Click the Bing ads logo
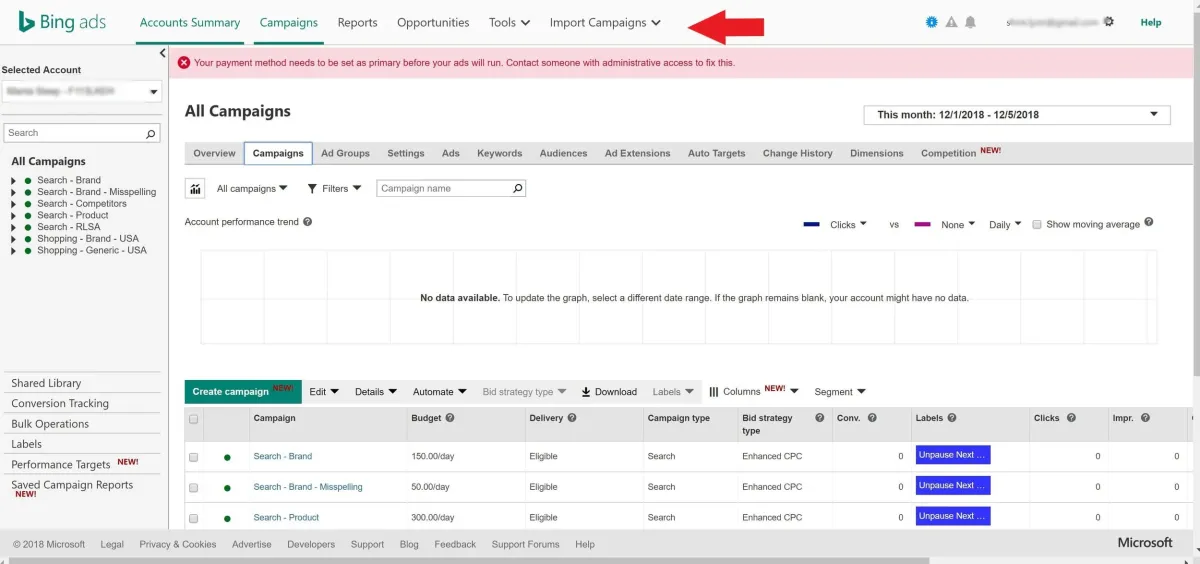This screenshot has width=1200, height=564. [x=60, y=22]
